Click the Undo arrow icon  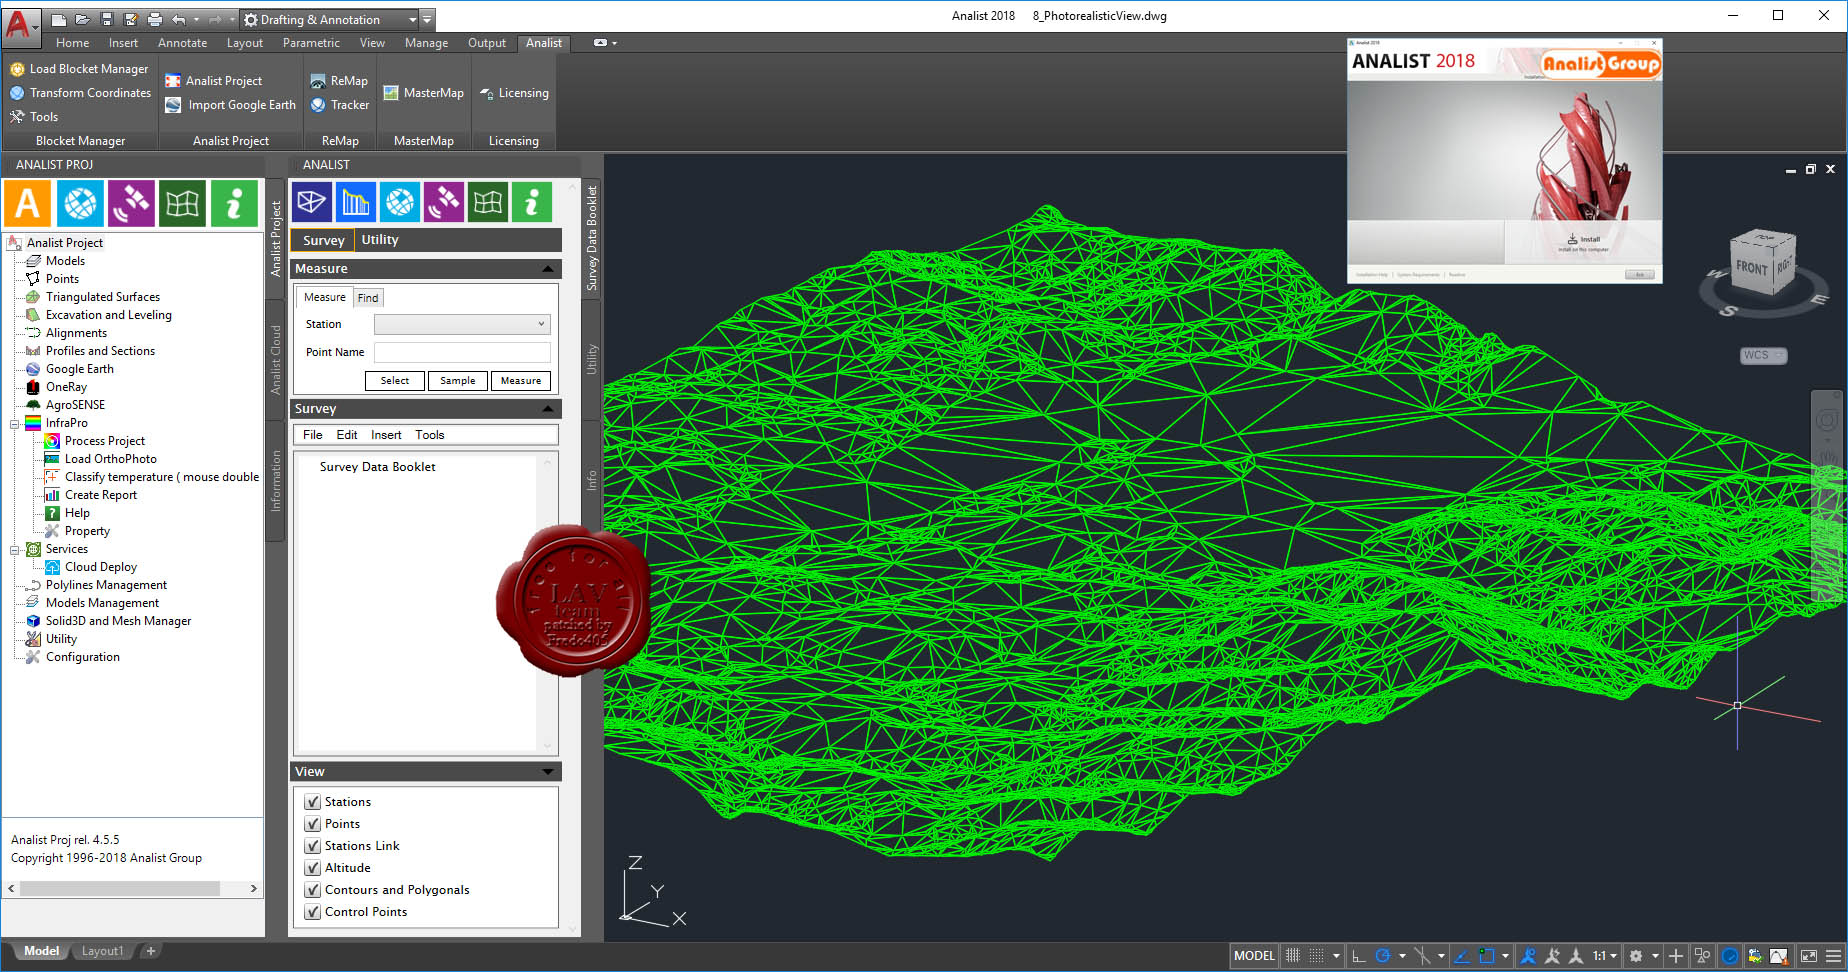pyautogui.click(x=178, y=19)
